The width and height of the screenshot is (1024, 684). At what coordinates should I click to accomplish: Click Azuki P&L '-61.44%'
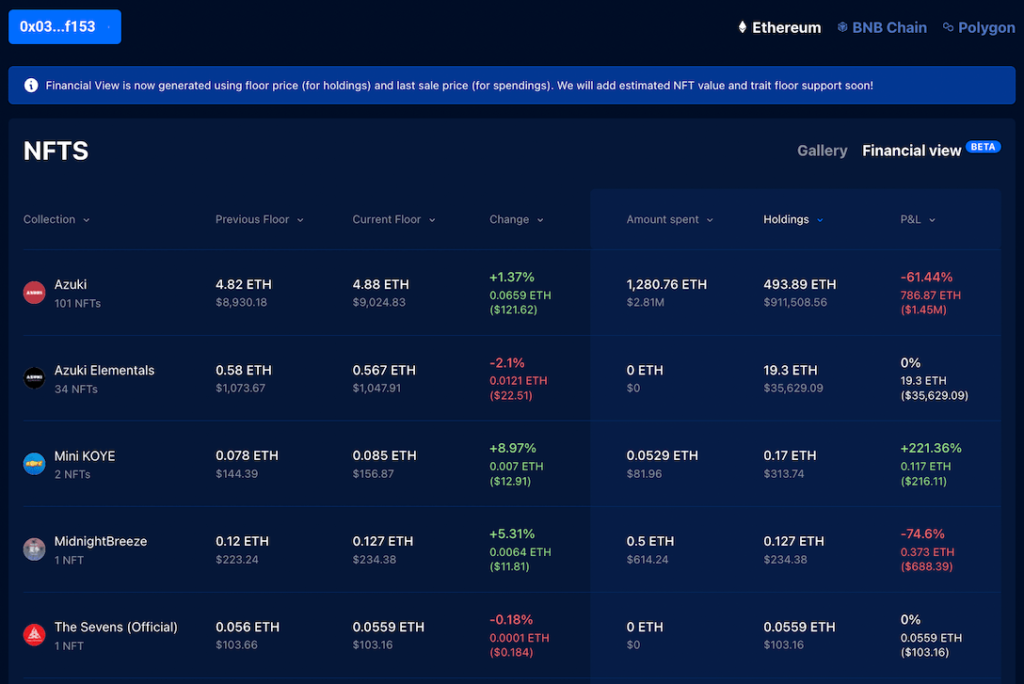(927, 277)
